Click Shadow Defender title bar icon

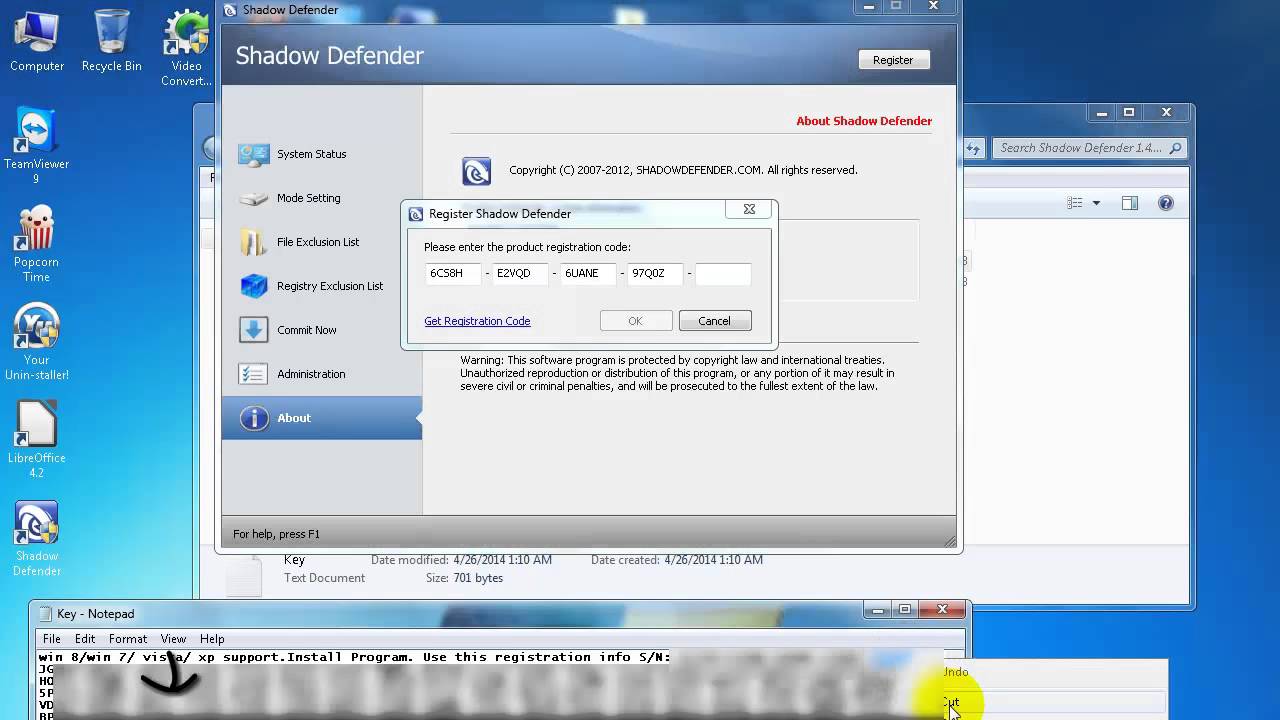pos(230,10)
